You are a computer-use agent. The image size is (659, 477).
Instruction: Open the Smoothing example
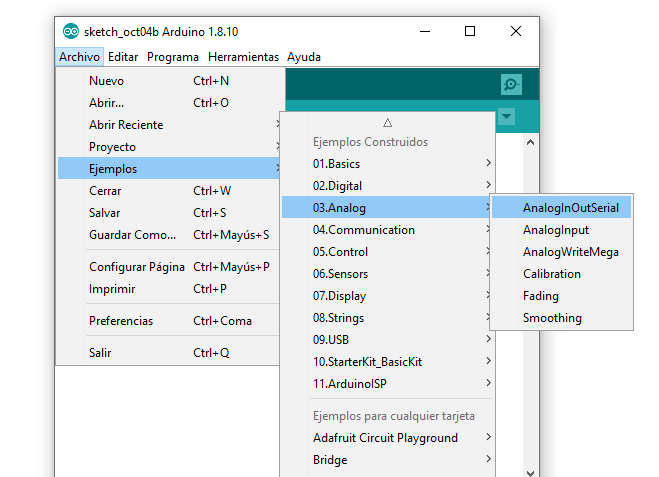561,317
